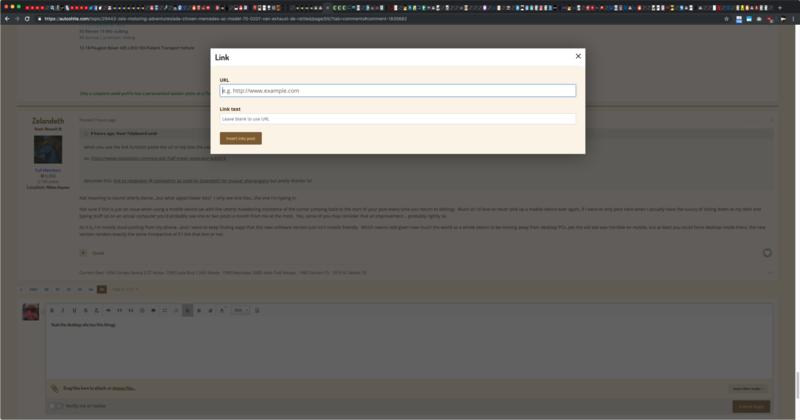Click the reaction icon right of Quote
800x420 pixels.
tap(766, 253)
